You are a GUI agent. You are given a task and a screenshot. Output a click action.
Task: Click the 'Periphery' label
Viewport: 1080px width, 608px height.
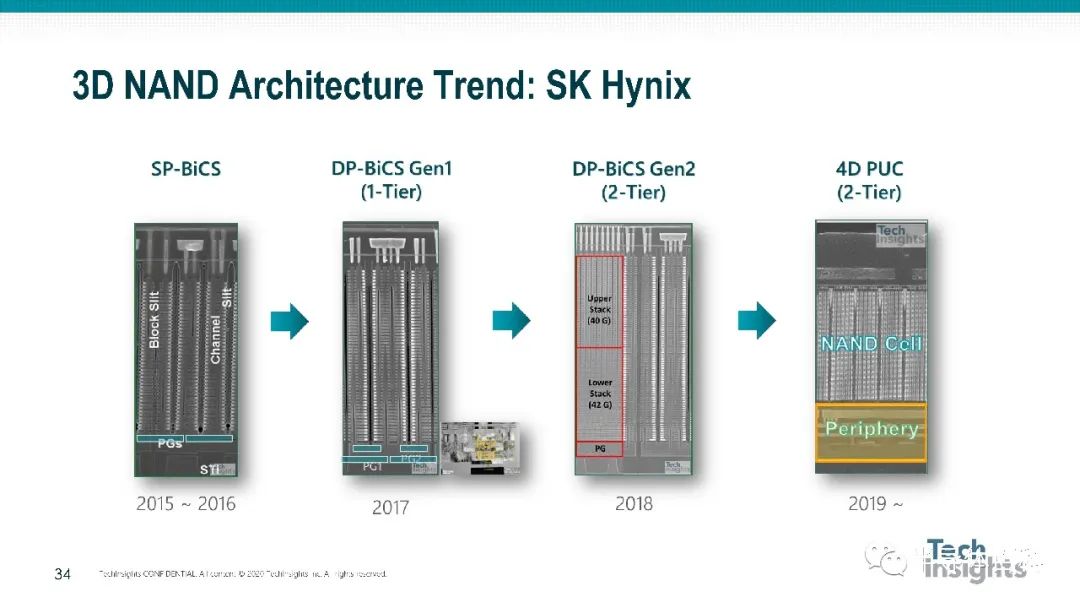click(871, 429)
